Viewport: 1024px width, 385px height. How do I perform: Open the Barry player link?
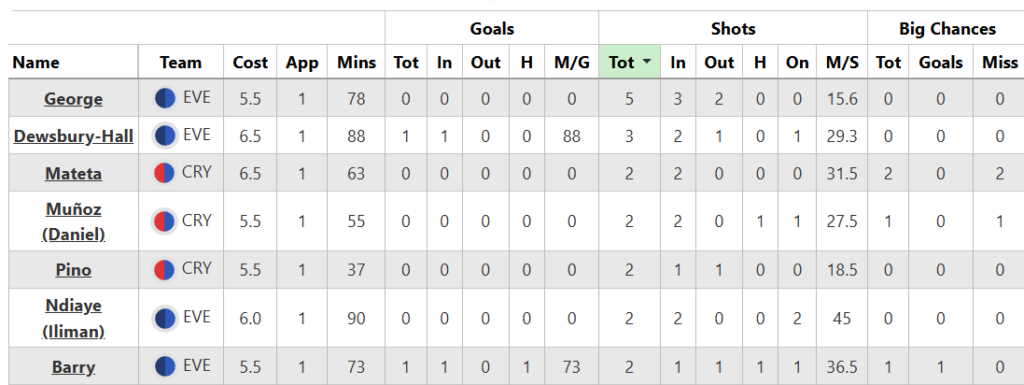point(73,367)
